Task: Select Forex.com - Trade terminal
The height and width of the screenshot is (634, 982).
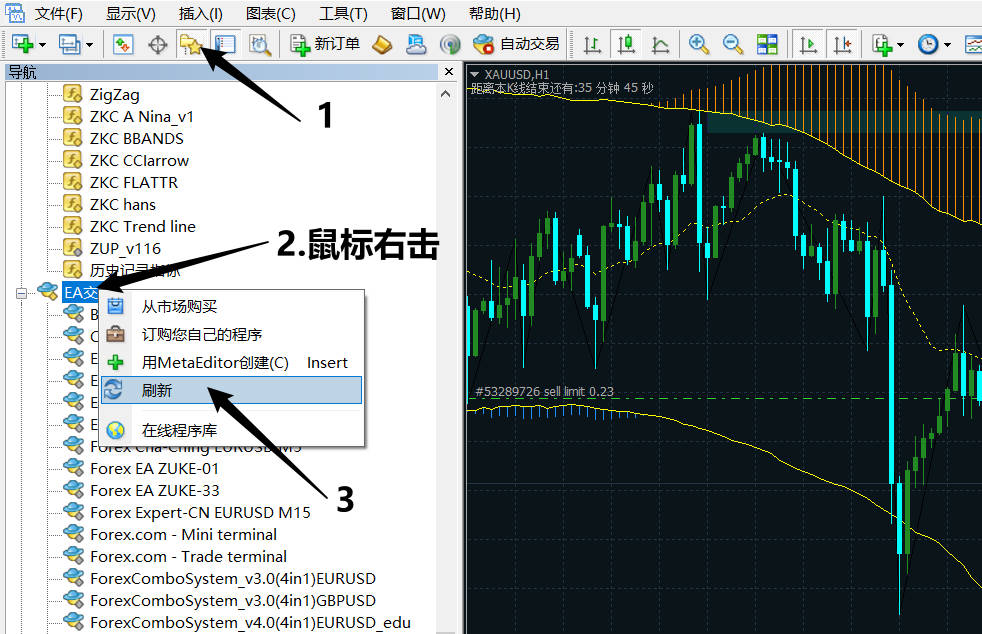Action: coord(189,556)
